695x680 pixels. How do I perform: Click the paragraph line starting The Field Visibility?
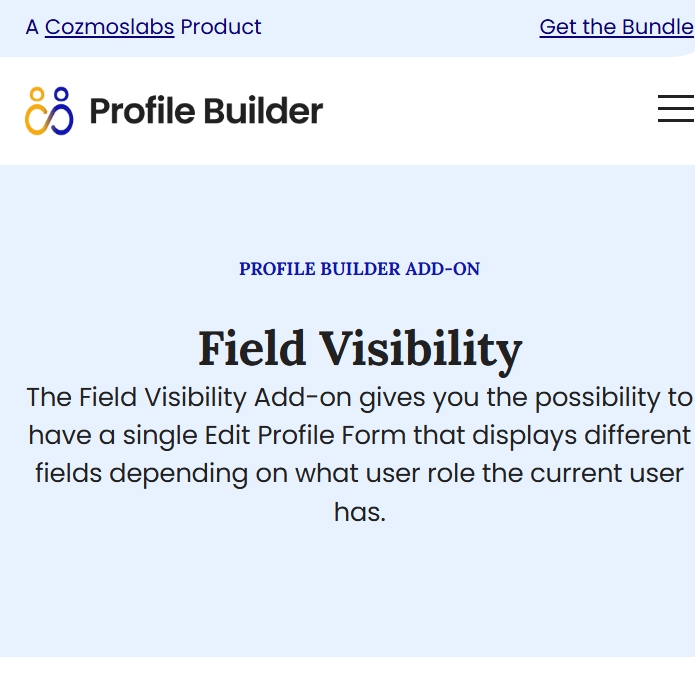click(x=359, y=398)
